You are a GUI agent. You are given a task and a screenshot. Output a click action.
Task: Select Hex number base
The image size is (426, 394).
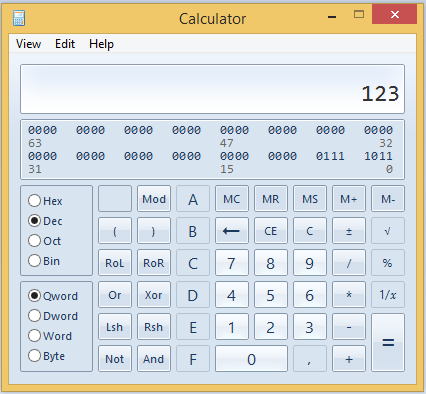(45, 201)
